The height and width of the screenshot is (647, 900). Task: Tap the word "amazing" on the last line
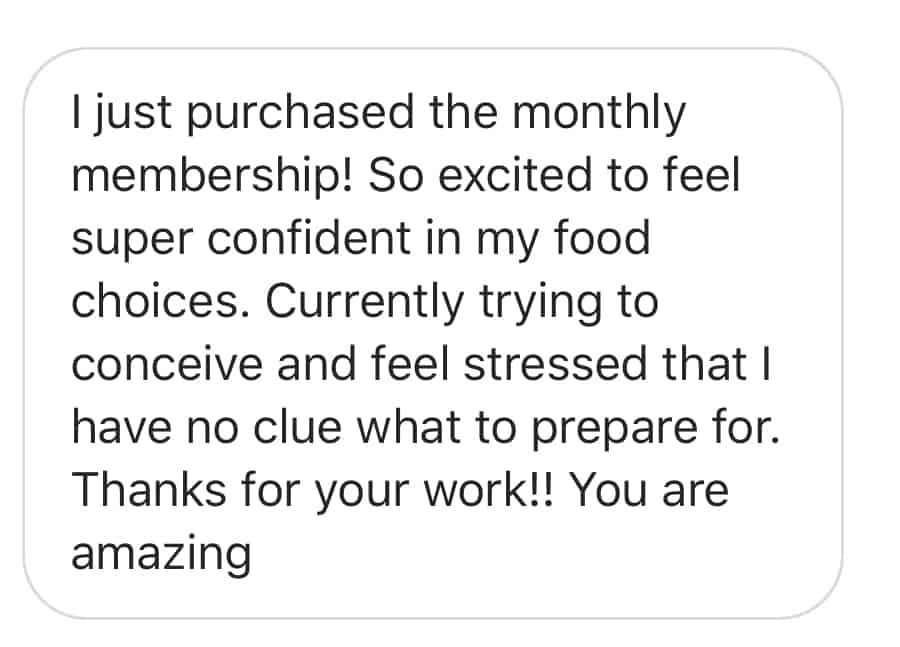tap(161, 555)
